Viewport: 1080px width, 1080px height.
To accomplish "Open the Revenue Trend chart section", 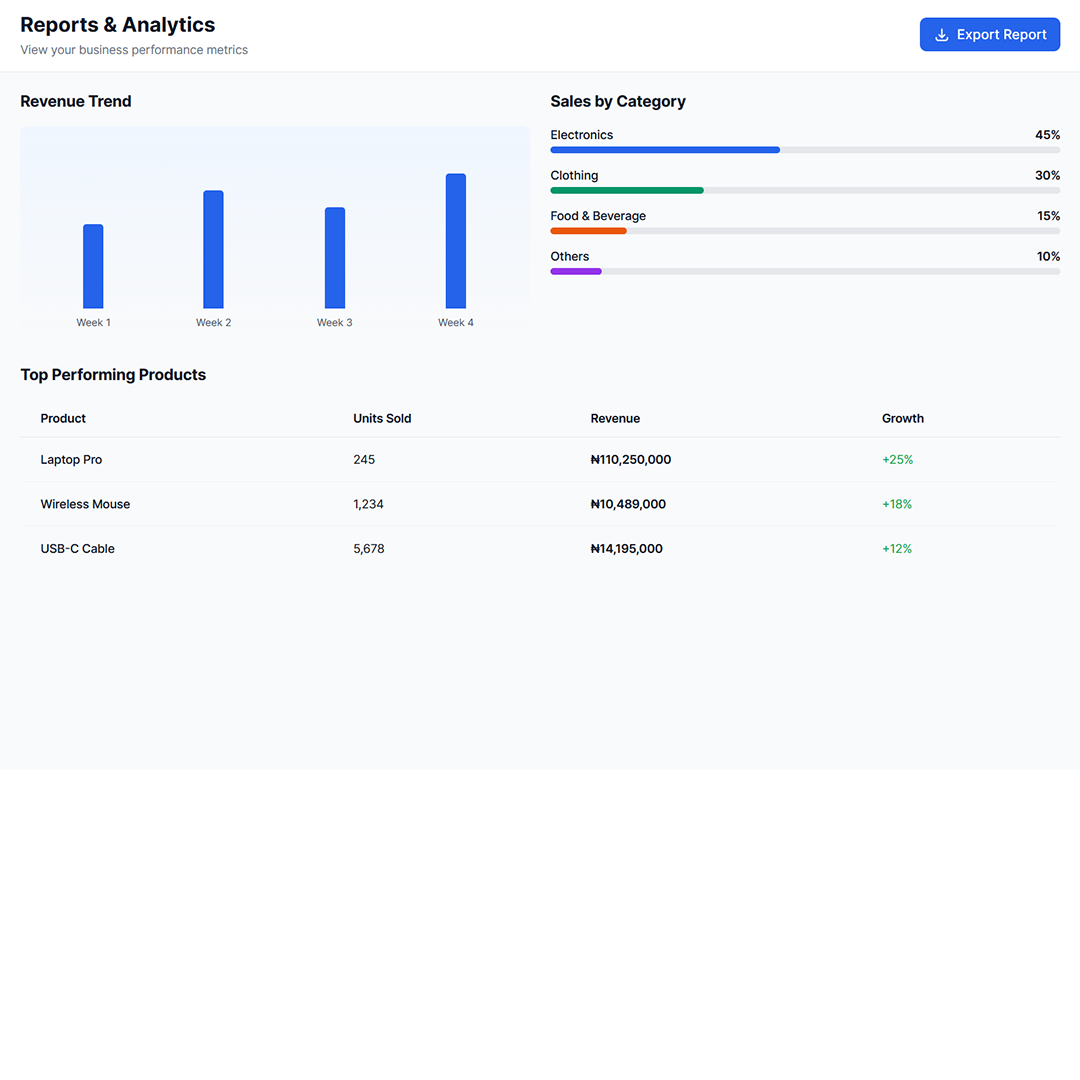I will click(76, 101).
